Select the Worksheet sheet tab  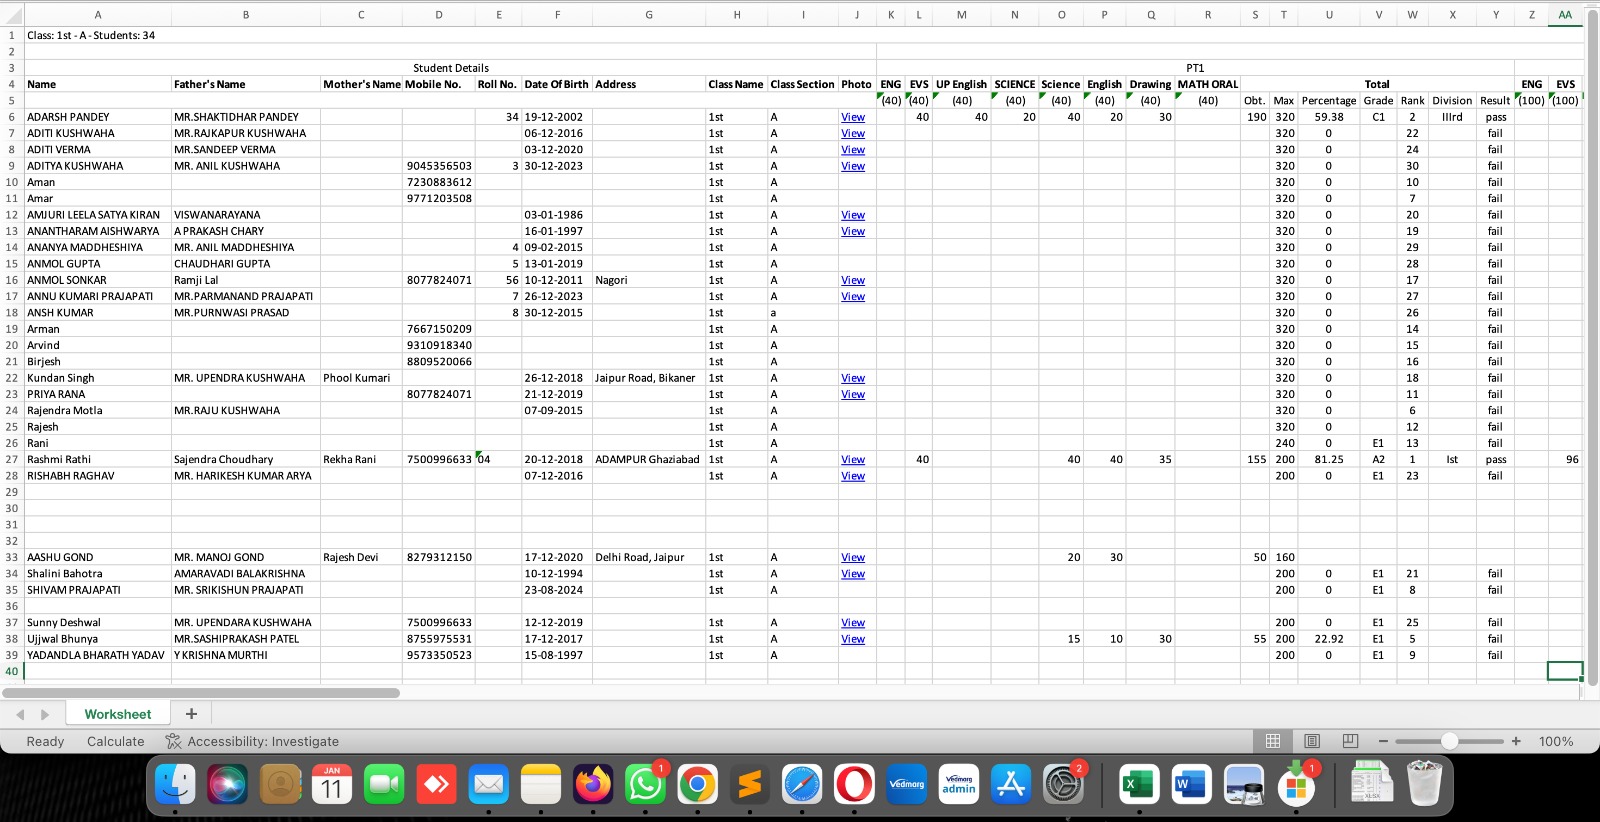click(118, 714)
